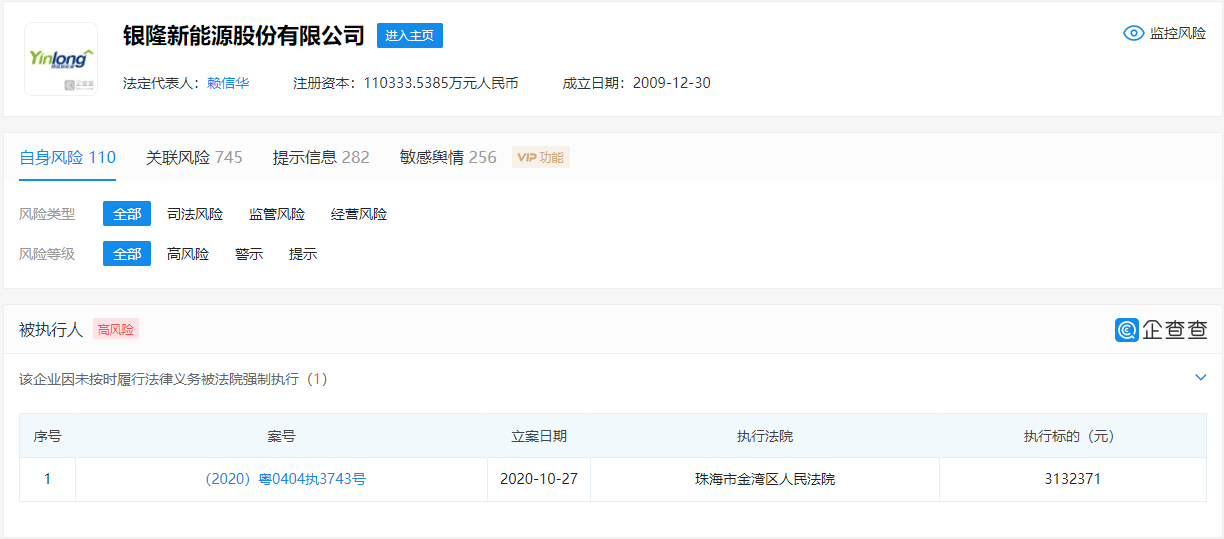The image size is (1224, 539).
Task: Open case (2020) 粤0404执3743号 link
Action: click(x=285, y=479)
